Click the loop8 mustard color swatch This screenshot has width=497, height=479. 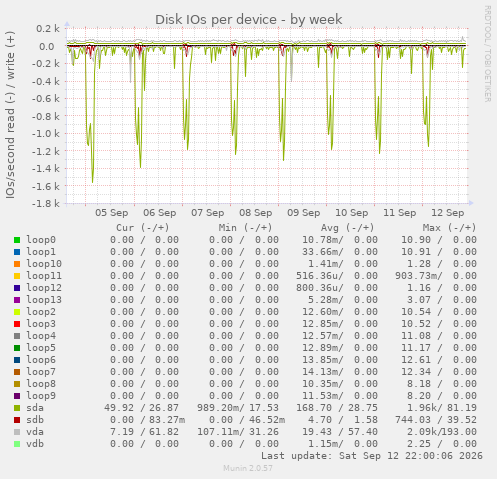pyautogui.click(x=17, y=384)
